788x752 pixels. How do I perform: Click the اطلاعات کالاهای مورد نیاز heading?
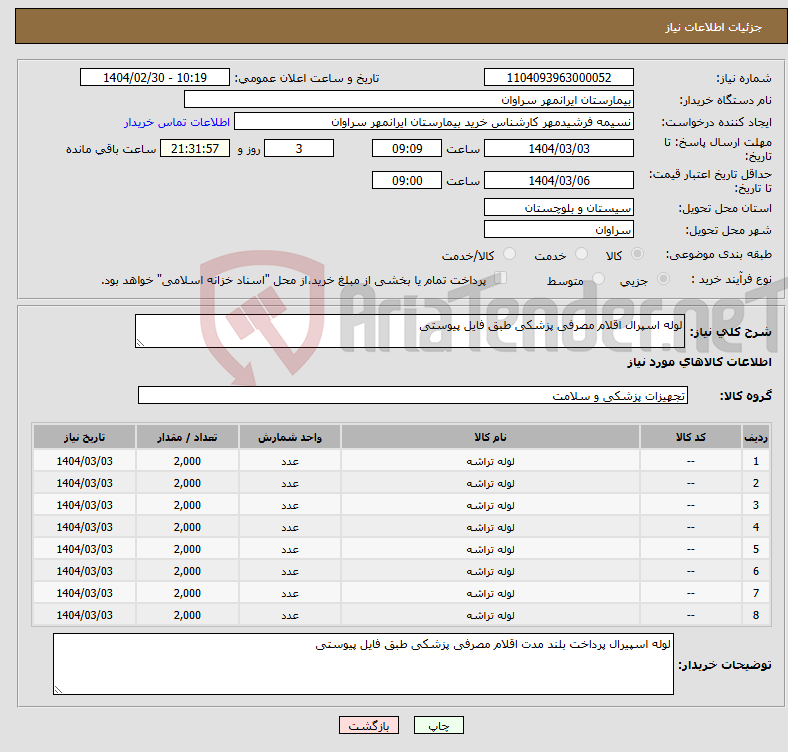pyautogui.click(x=699, y=362)
